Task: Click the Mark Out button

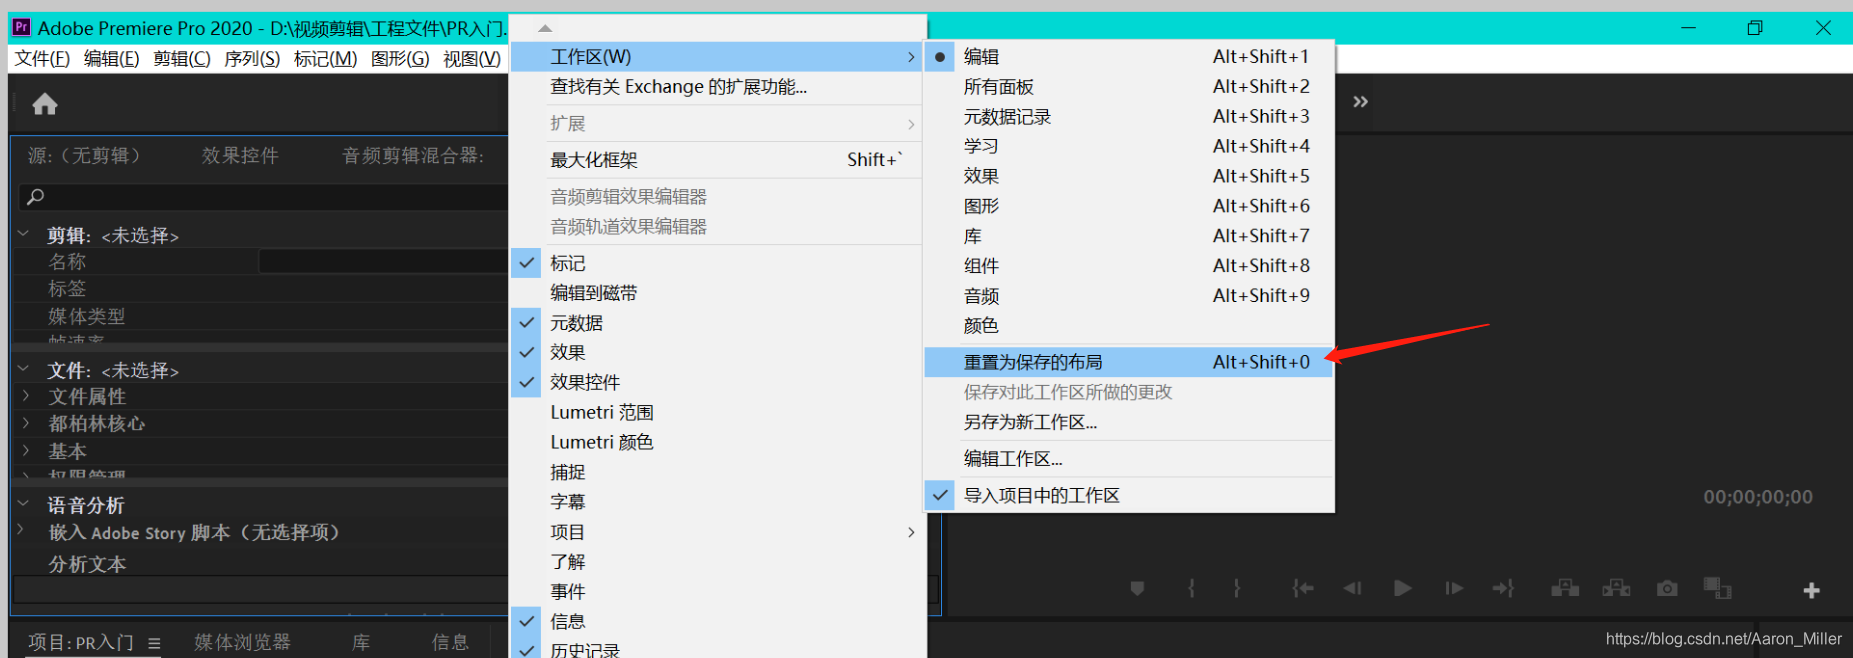Action: (1237, 589)
